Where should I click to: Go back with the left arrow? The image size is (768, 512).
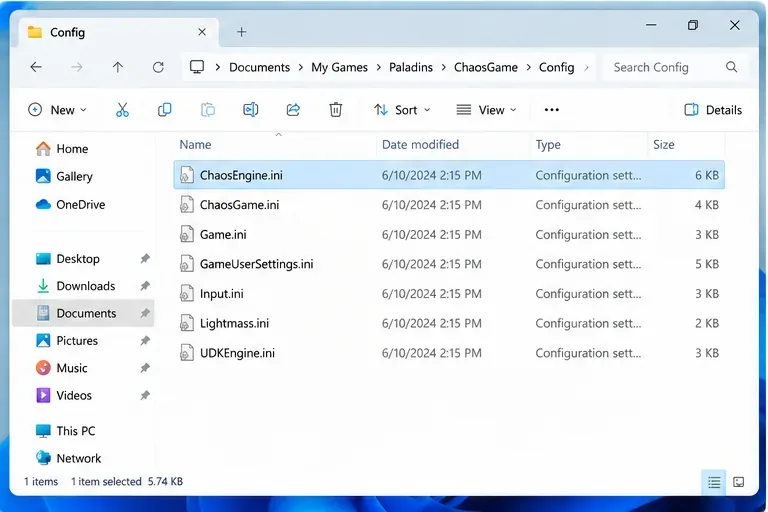pyautogui.click(x=36, y=67)
